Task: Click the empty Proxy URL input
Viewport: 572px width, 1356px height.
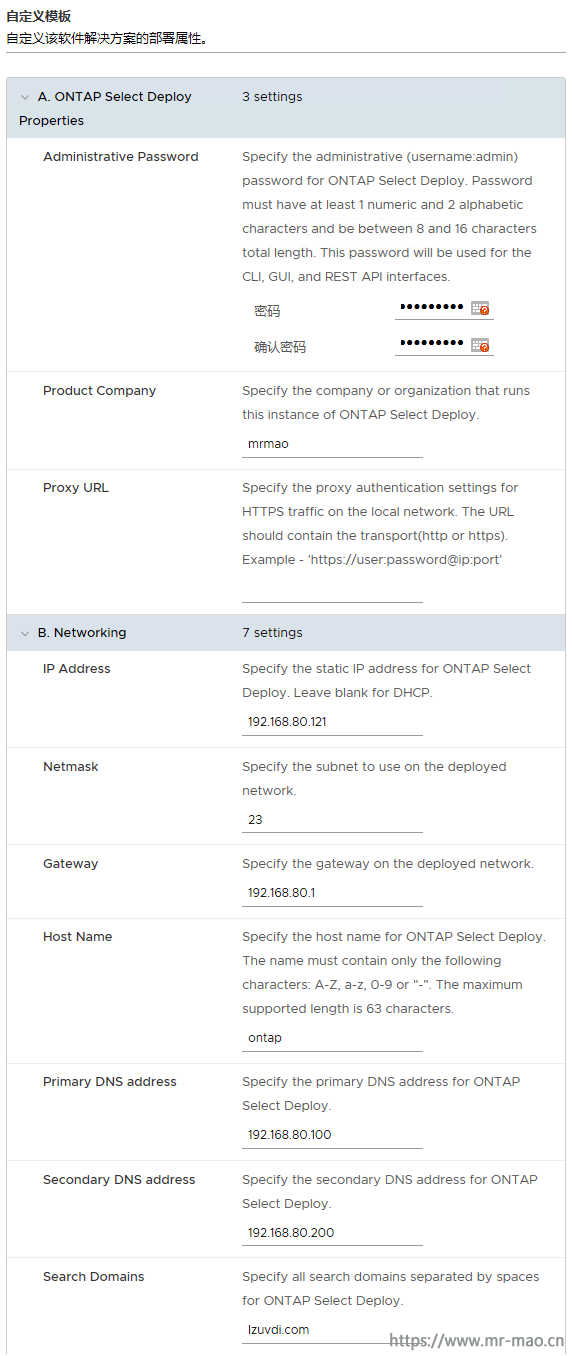Action: pyautogui.click(x=332, y=590)
